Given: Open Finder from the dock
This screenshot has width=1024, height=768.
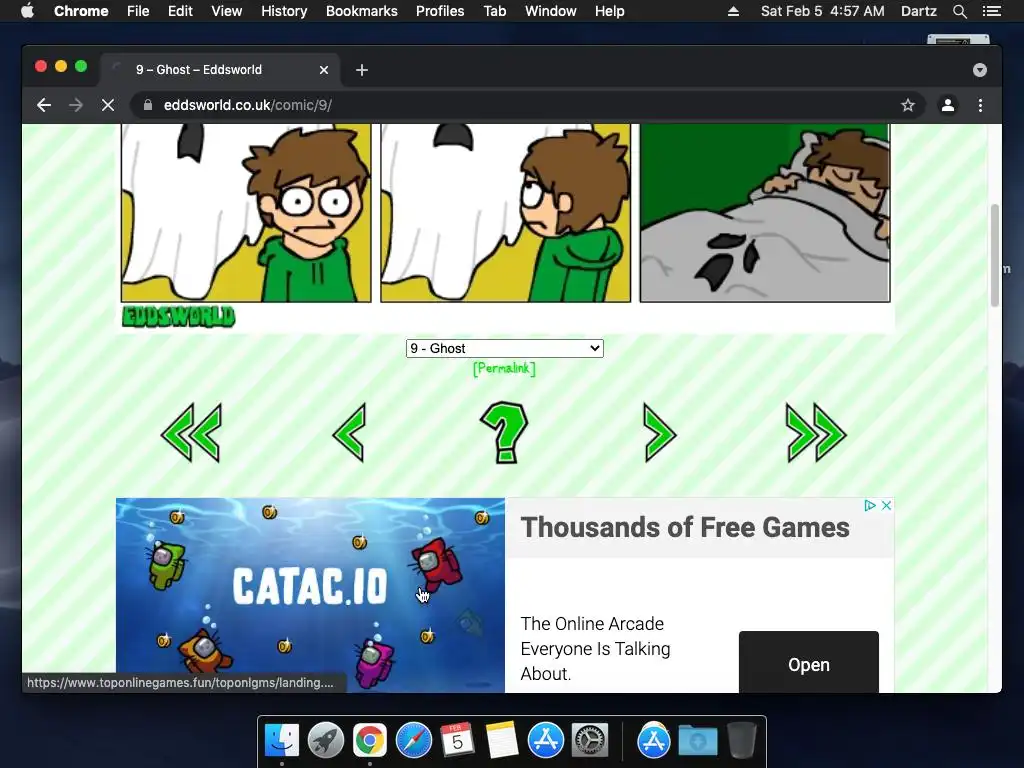Looking at the screenshot, I should point(281,741).
